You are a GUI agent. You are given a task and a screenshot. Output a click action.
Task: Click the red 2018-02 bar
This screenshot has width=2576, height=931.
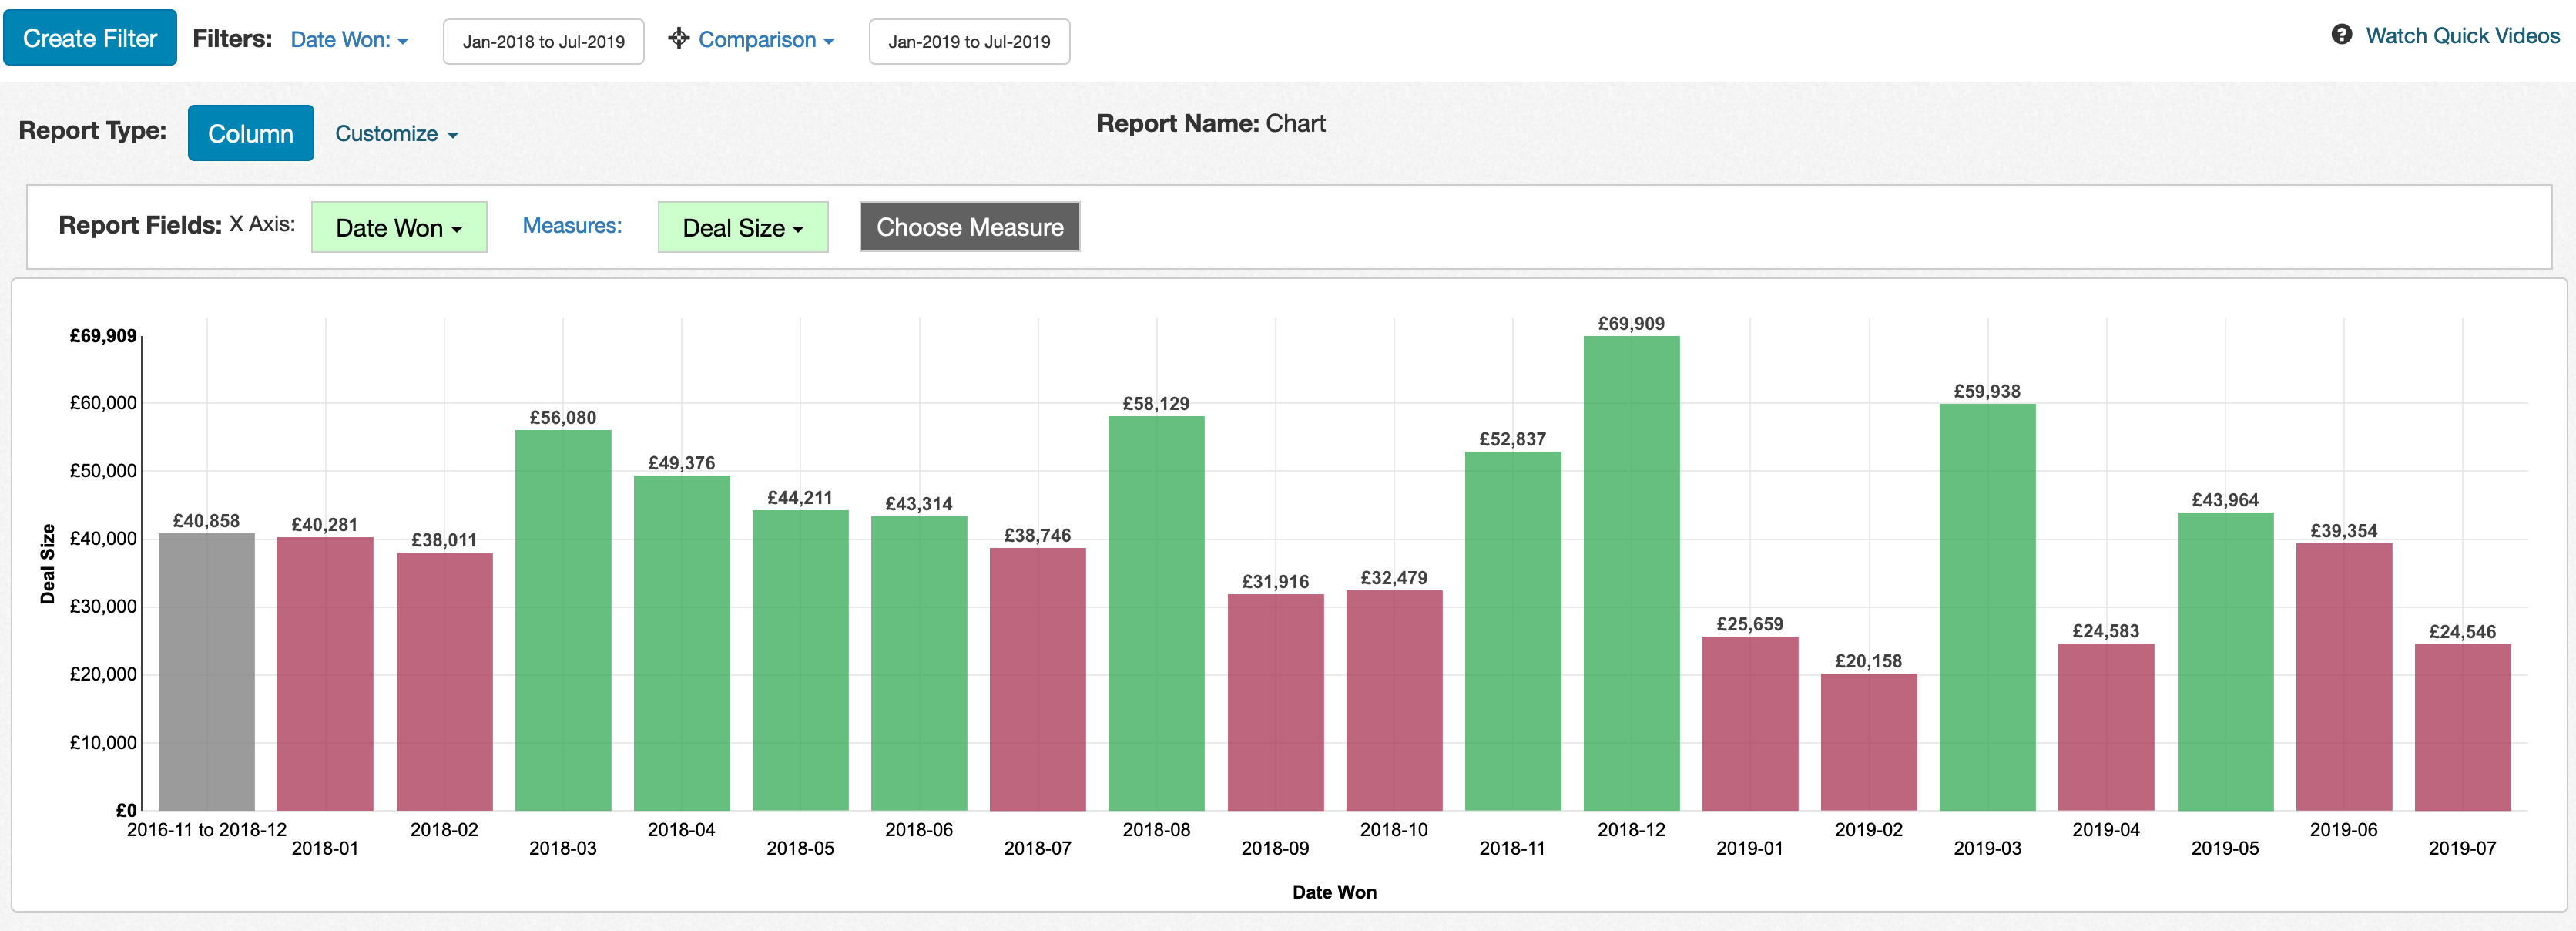click(444, 681)
